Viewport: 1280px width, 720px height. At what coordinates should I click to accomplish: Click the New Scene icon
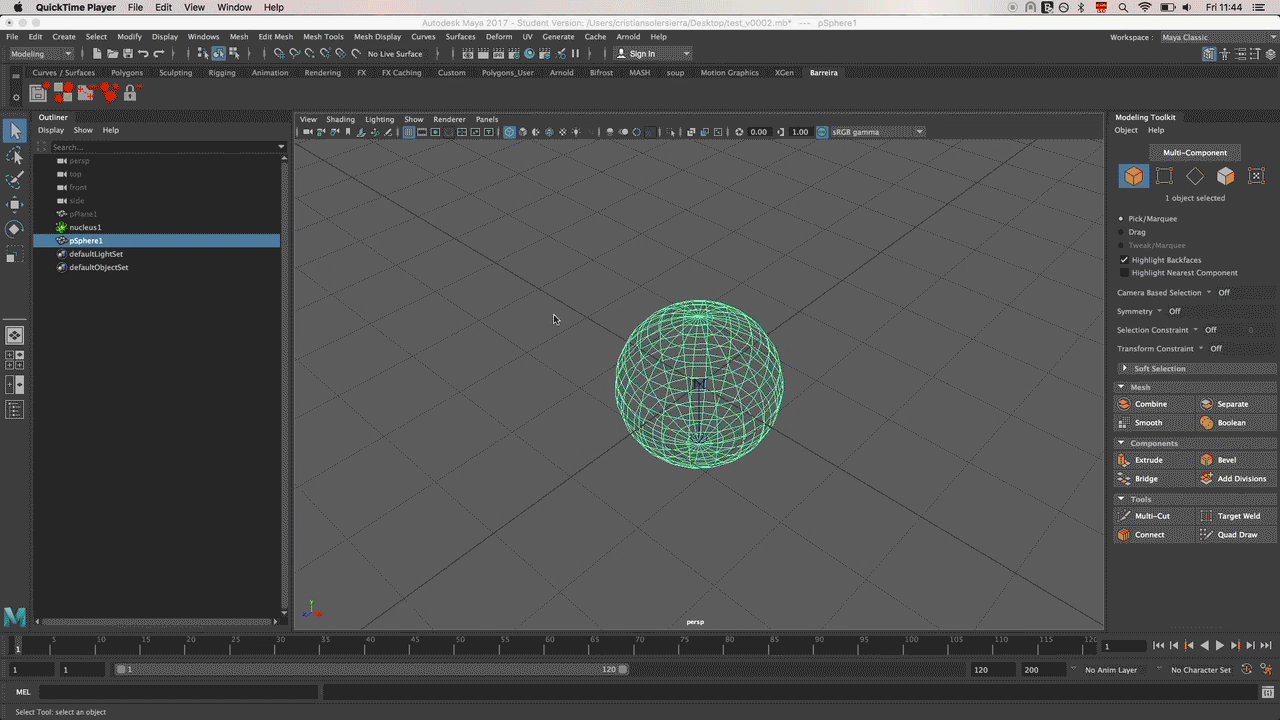[x=97, y=53]
